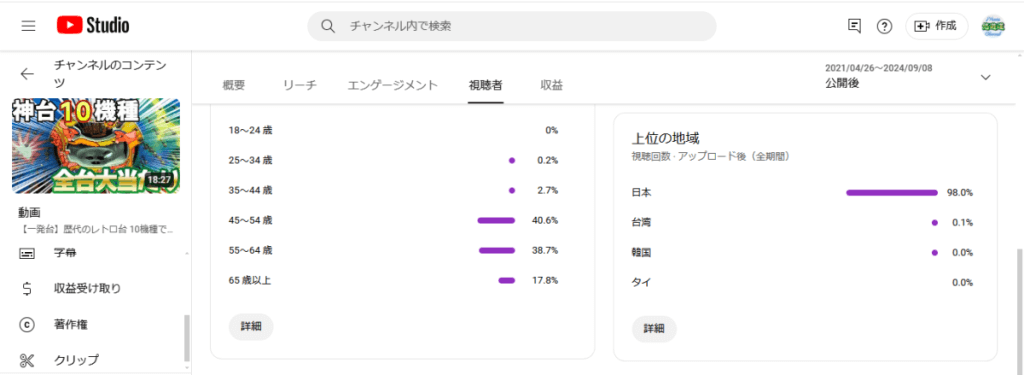Click the チャンネル内で検索 search field
Image resolution: width=1024 pixels, height=375 pixels.
click(512, 26)
